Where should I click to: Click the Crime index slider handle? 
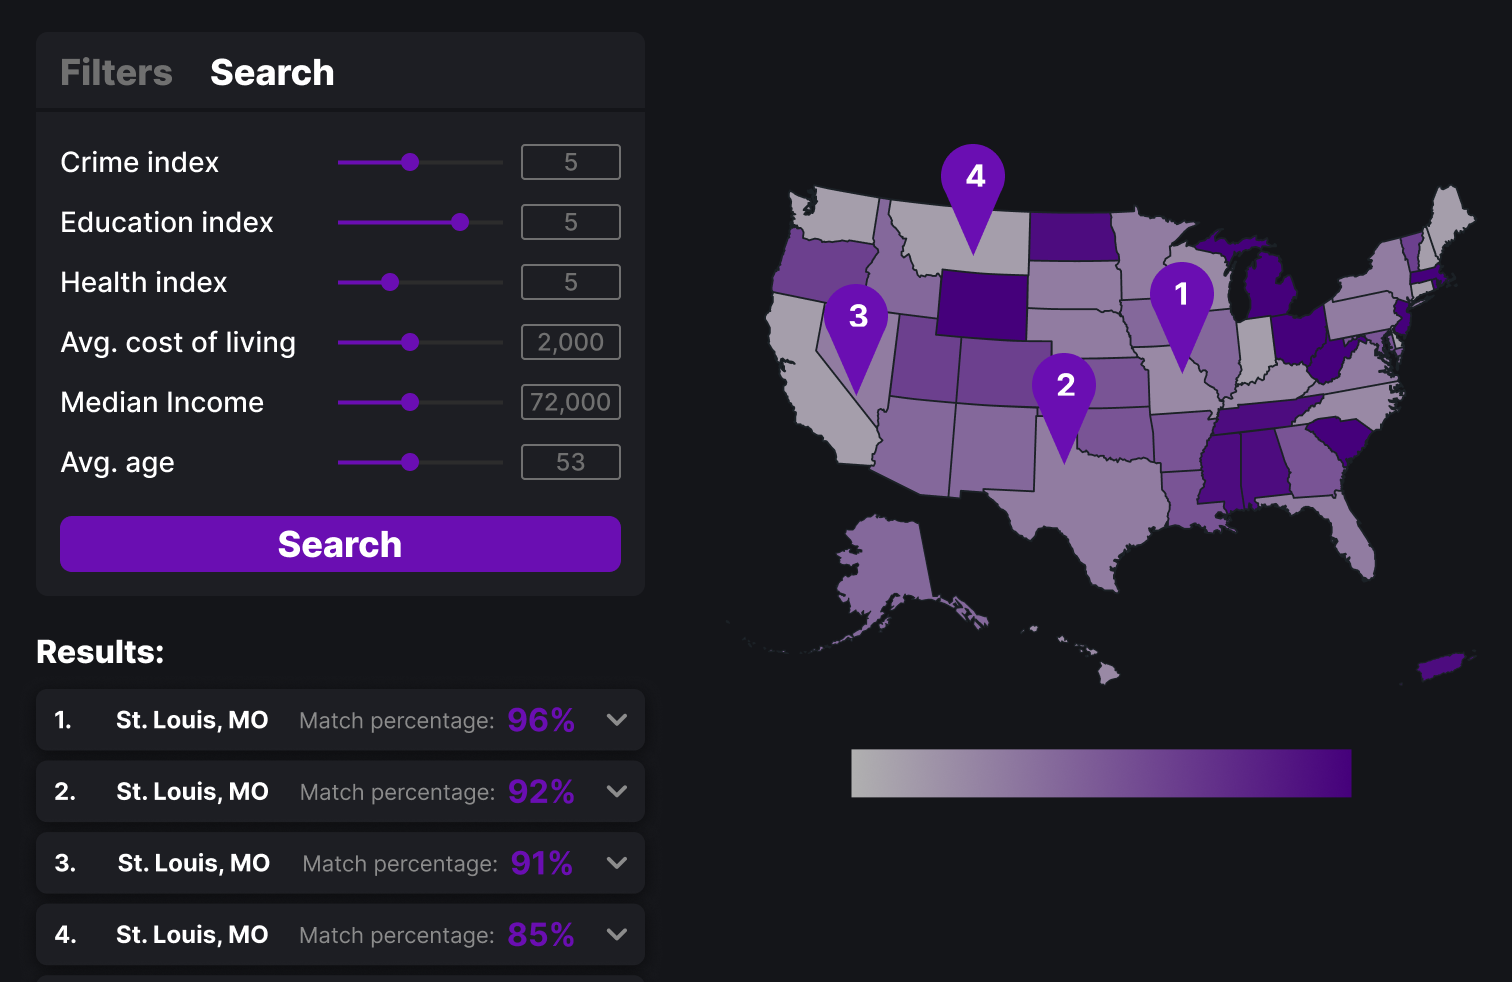(x=410, y=162)
